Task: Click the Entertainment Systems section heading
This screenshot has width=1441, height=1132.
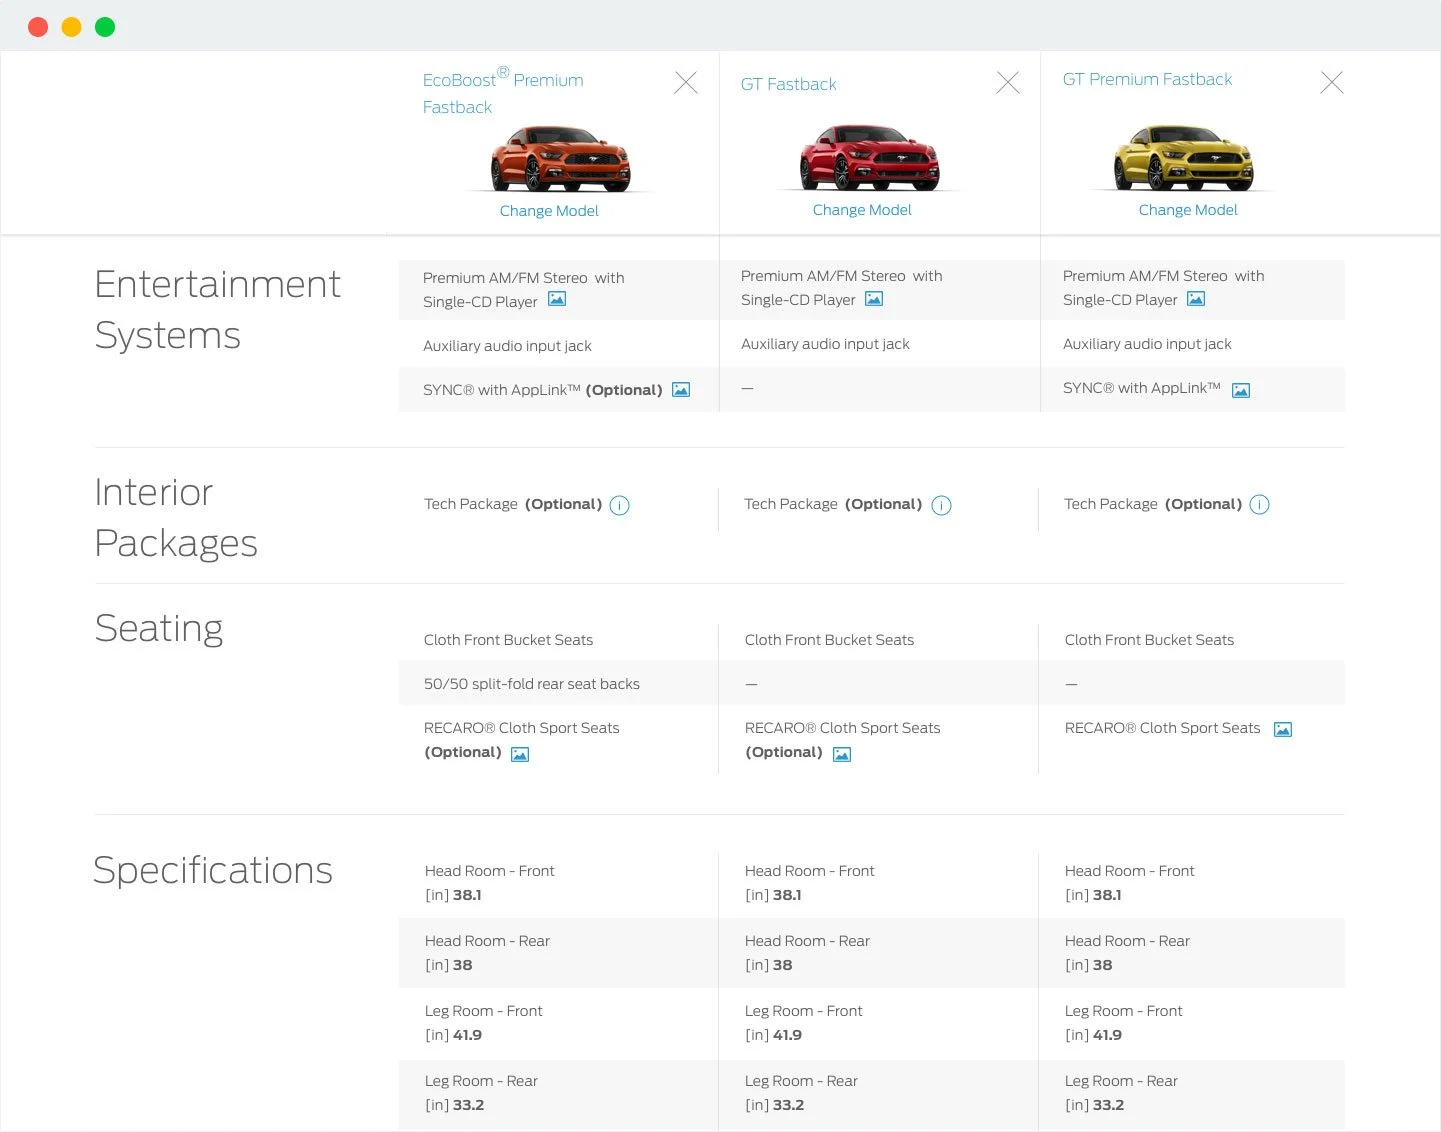Action: coord(217,309)
